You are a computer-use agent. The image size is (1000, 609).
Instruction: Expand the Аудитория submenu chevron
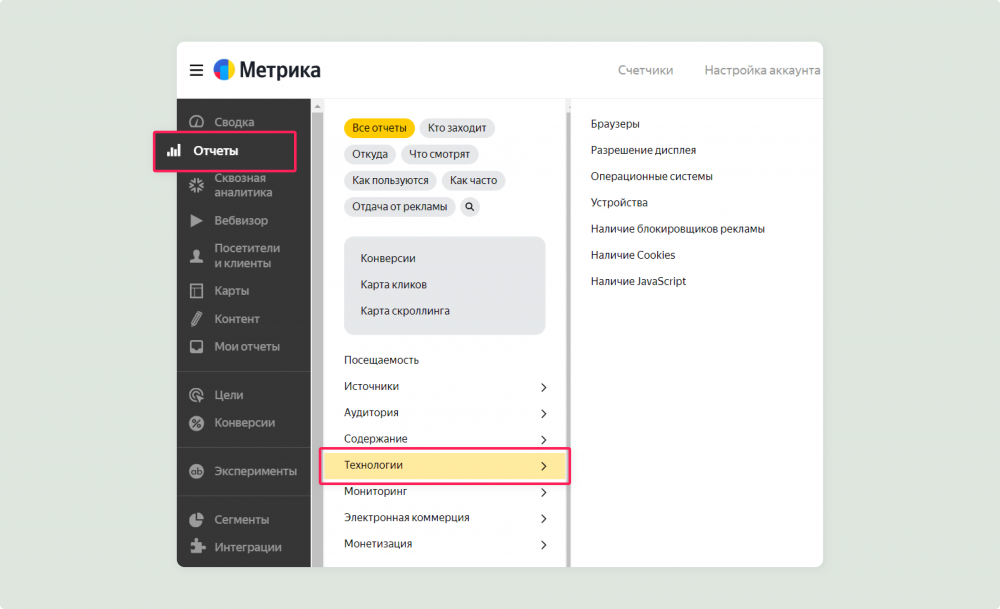click(543, 413)
